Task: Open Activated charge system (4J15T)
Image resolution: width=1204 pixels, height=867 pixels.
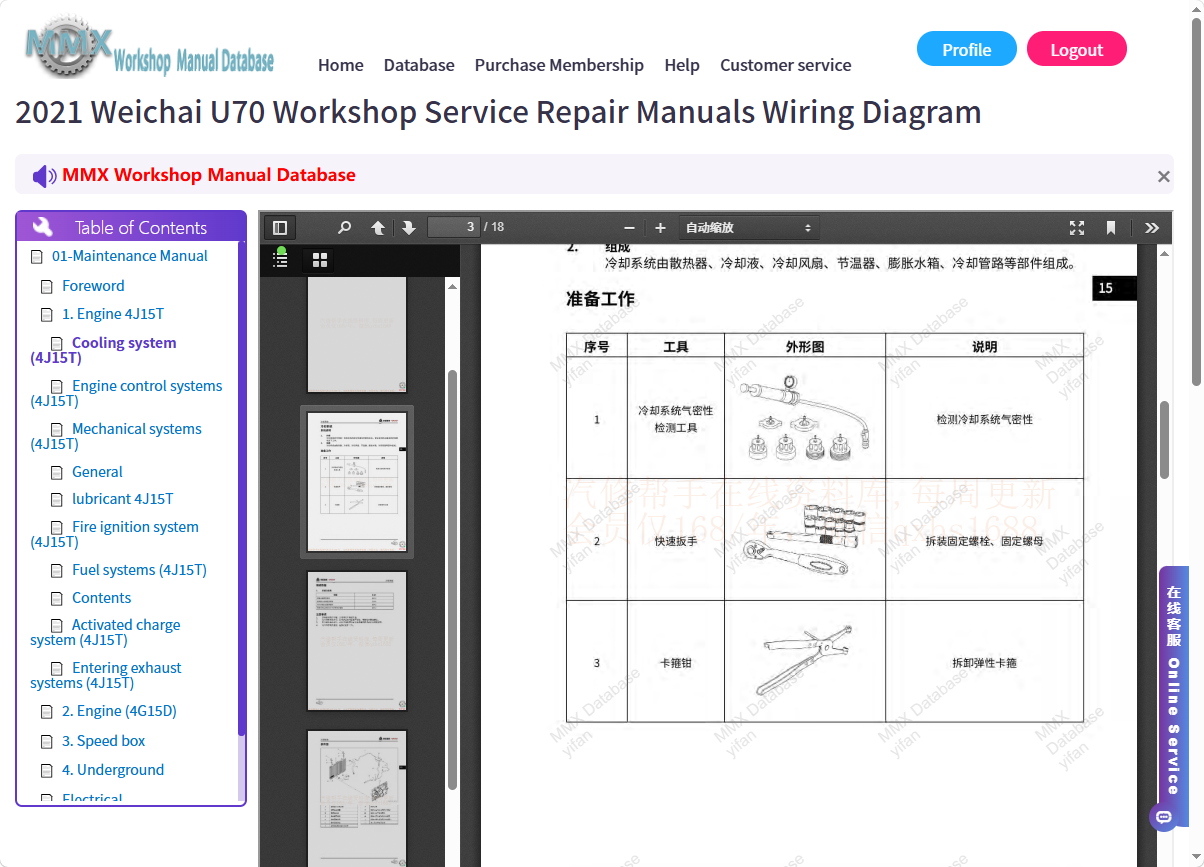Action: [106, 632]
